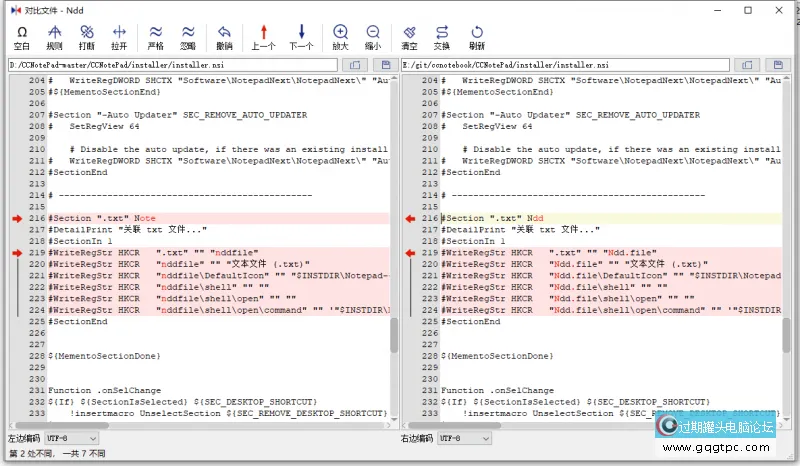Select the 忽略 (ignore) compare mode icon
Image resolution: width=800 pixels, height=466 pixels.
pos(188,37)
